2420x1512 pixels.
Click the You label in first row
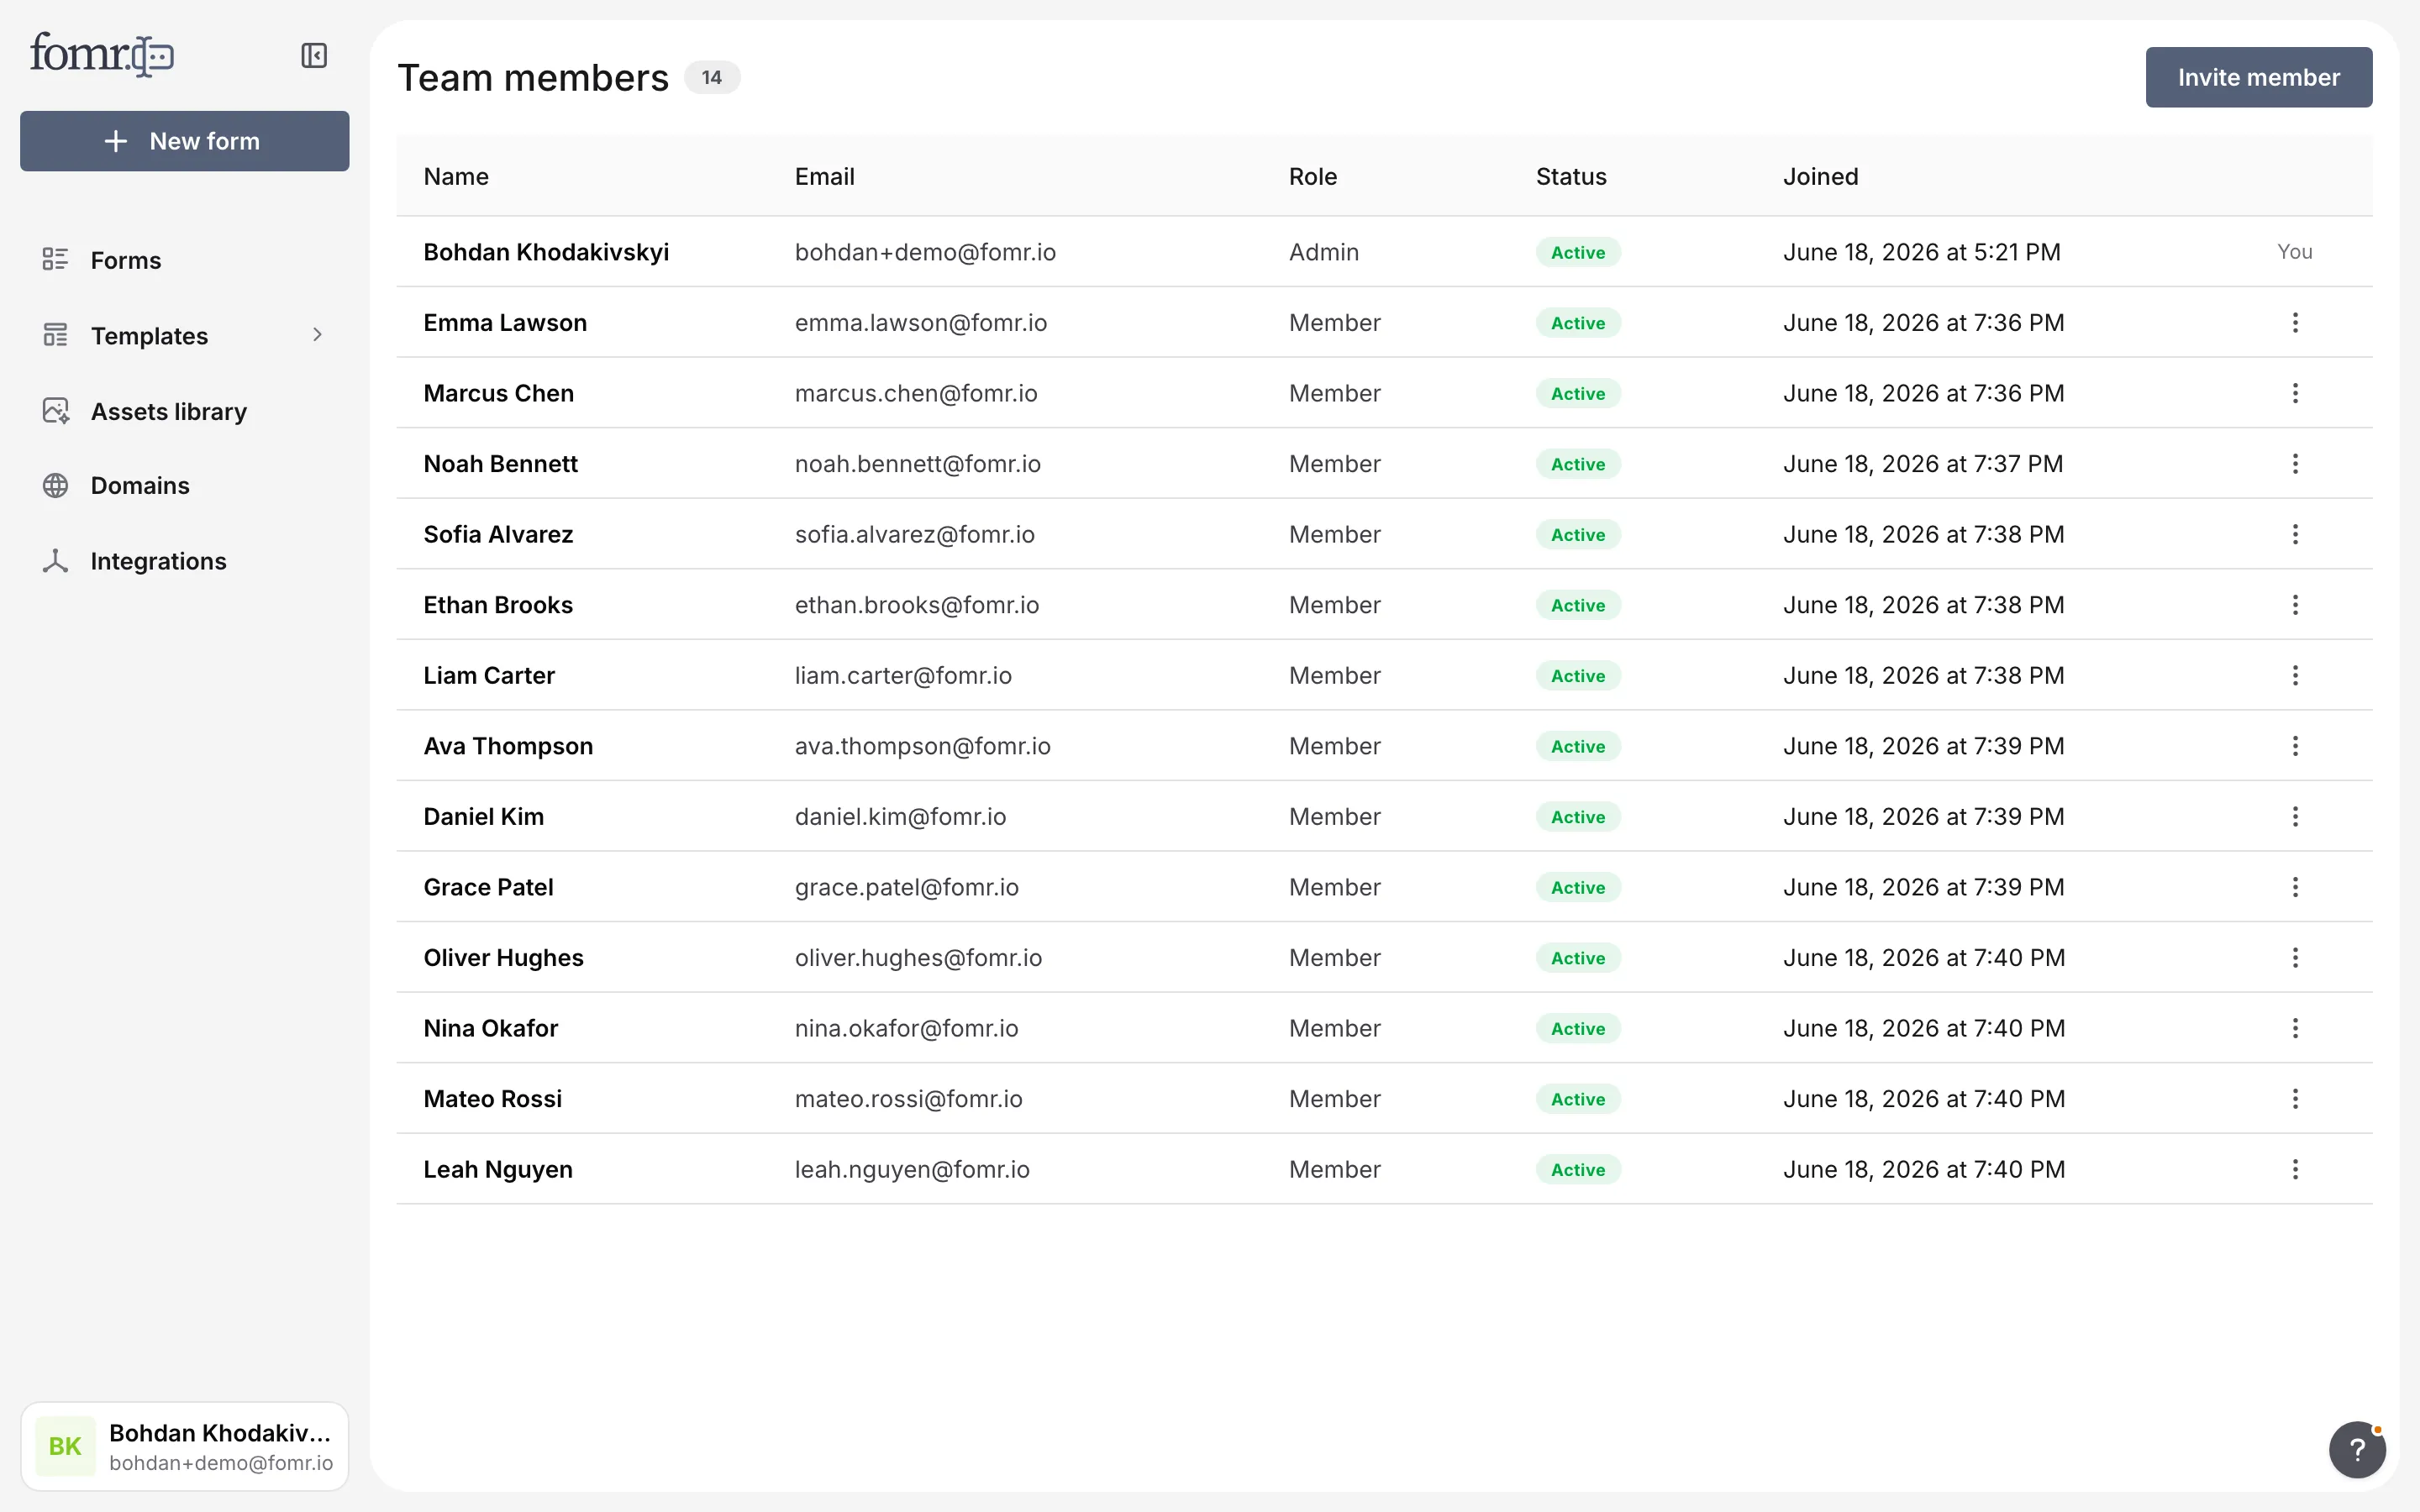[2295, 252]
